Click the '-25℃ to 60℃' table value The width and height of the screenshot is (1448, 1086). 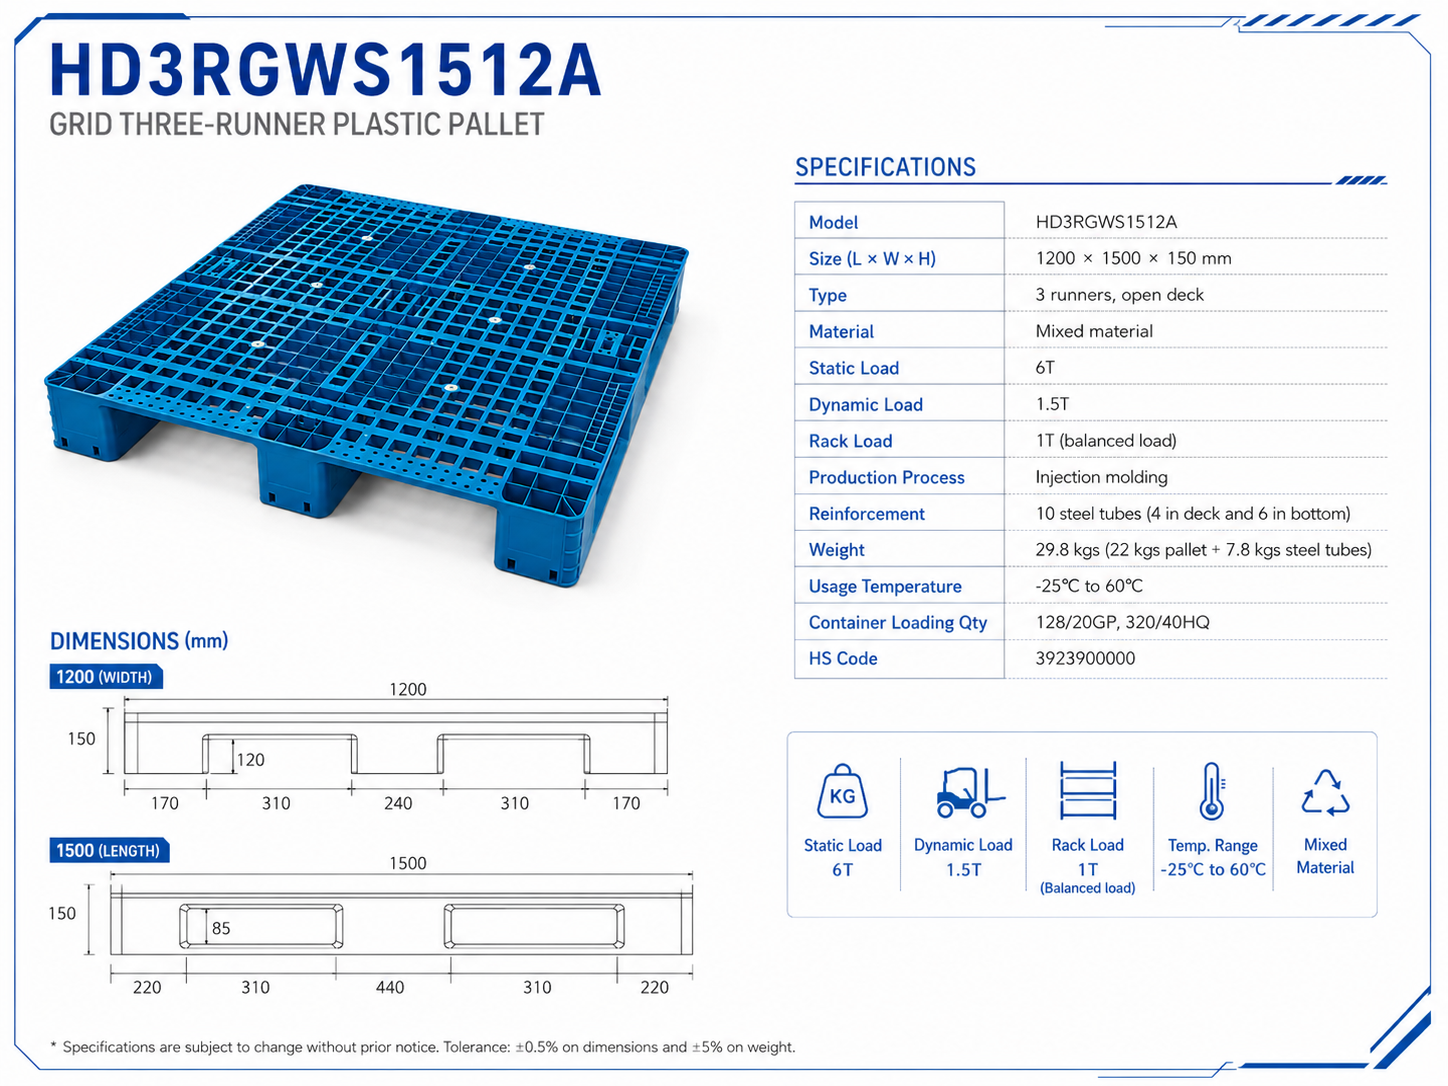pos(1089,586)
